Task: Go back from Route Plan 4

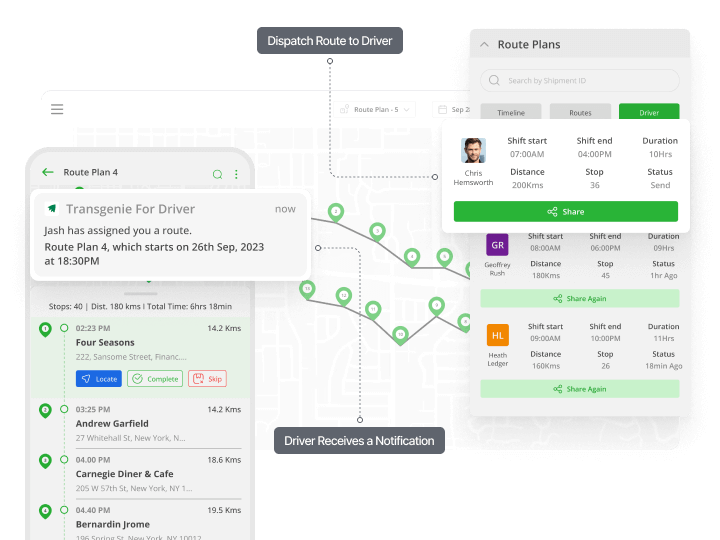Action: pos(48,172)
